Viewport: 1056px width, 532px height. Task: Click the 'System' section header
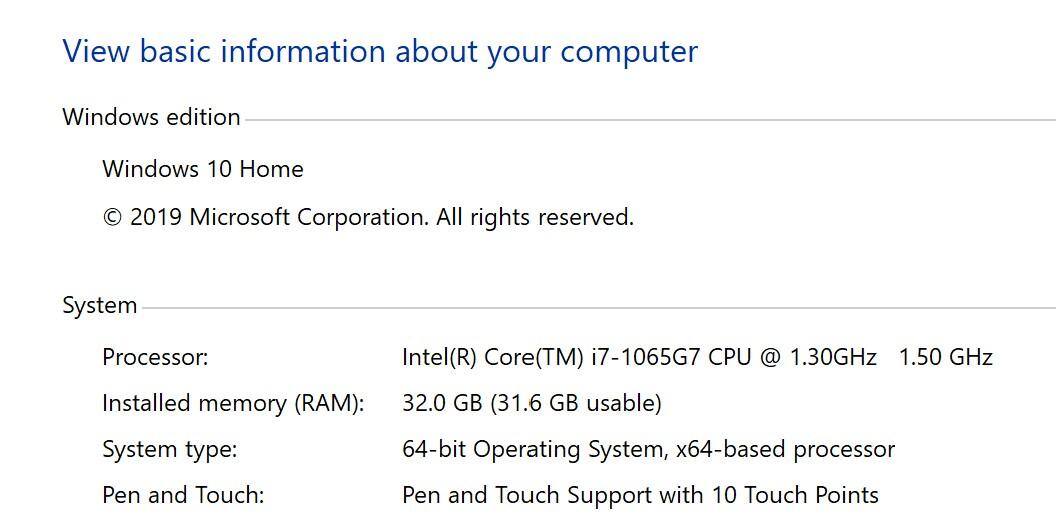click(x=99, y=305)
